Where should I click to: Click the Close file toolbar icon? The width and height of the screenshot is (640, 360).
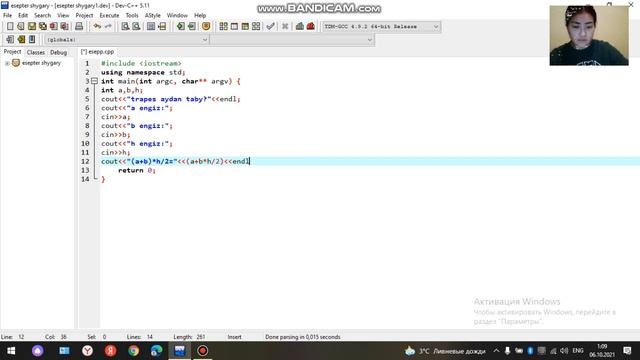tap(53, 27)
